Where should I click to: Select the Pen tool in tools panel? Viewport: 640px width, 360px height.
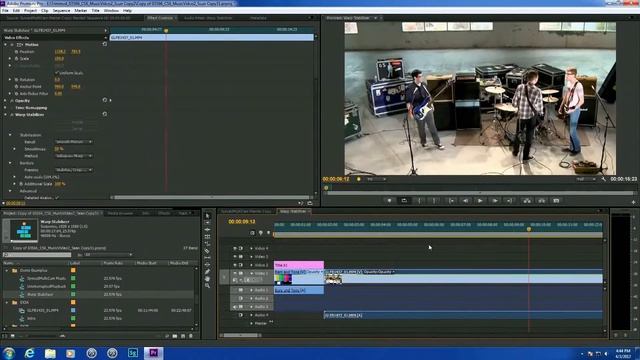pos(207,272)
